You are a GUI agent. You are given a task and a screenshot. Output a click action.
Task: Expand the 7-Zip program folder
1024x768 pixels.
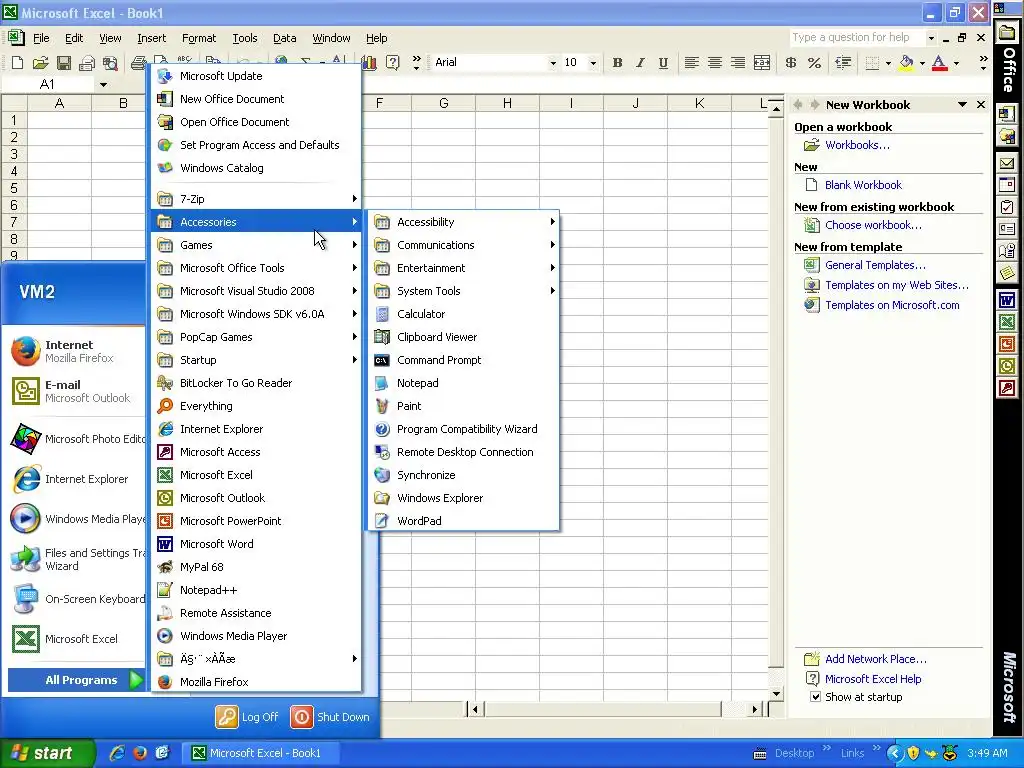(x=257, y=199)
